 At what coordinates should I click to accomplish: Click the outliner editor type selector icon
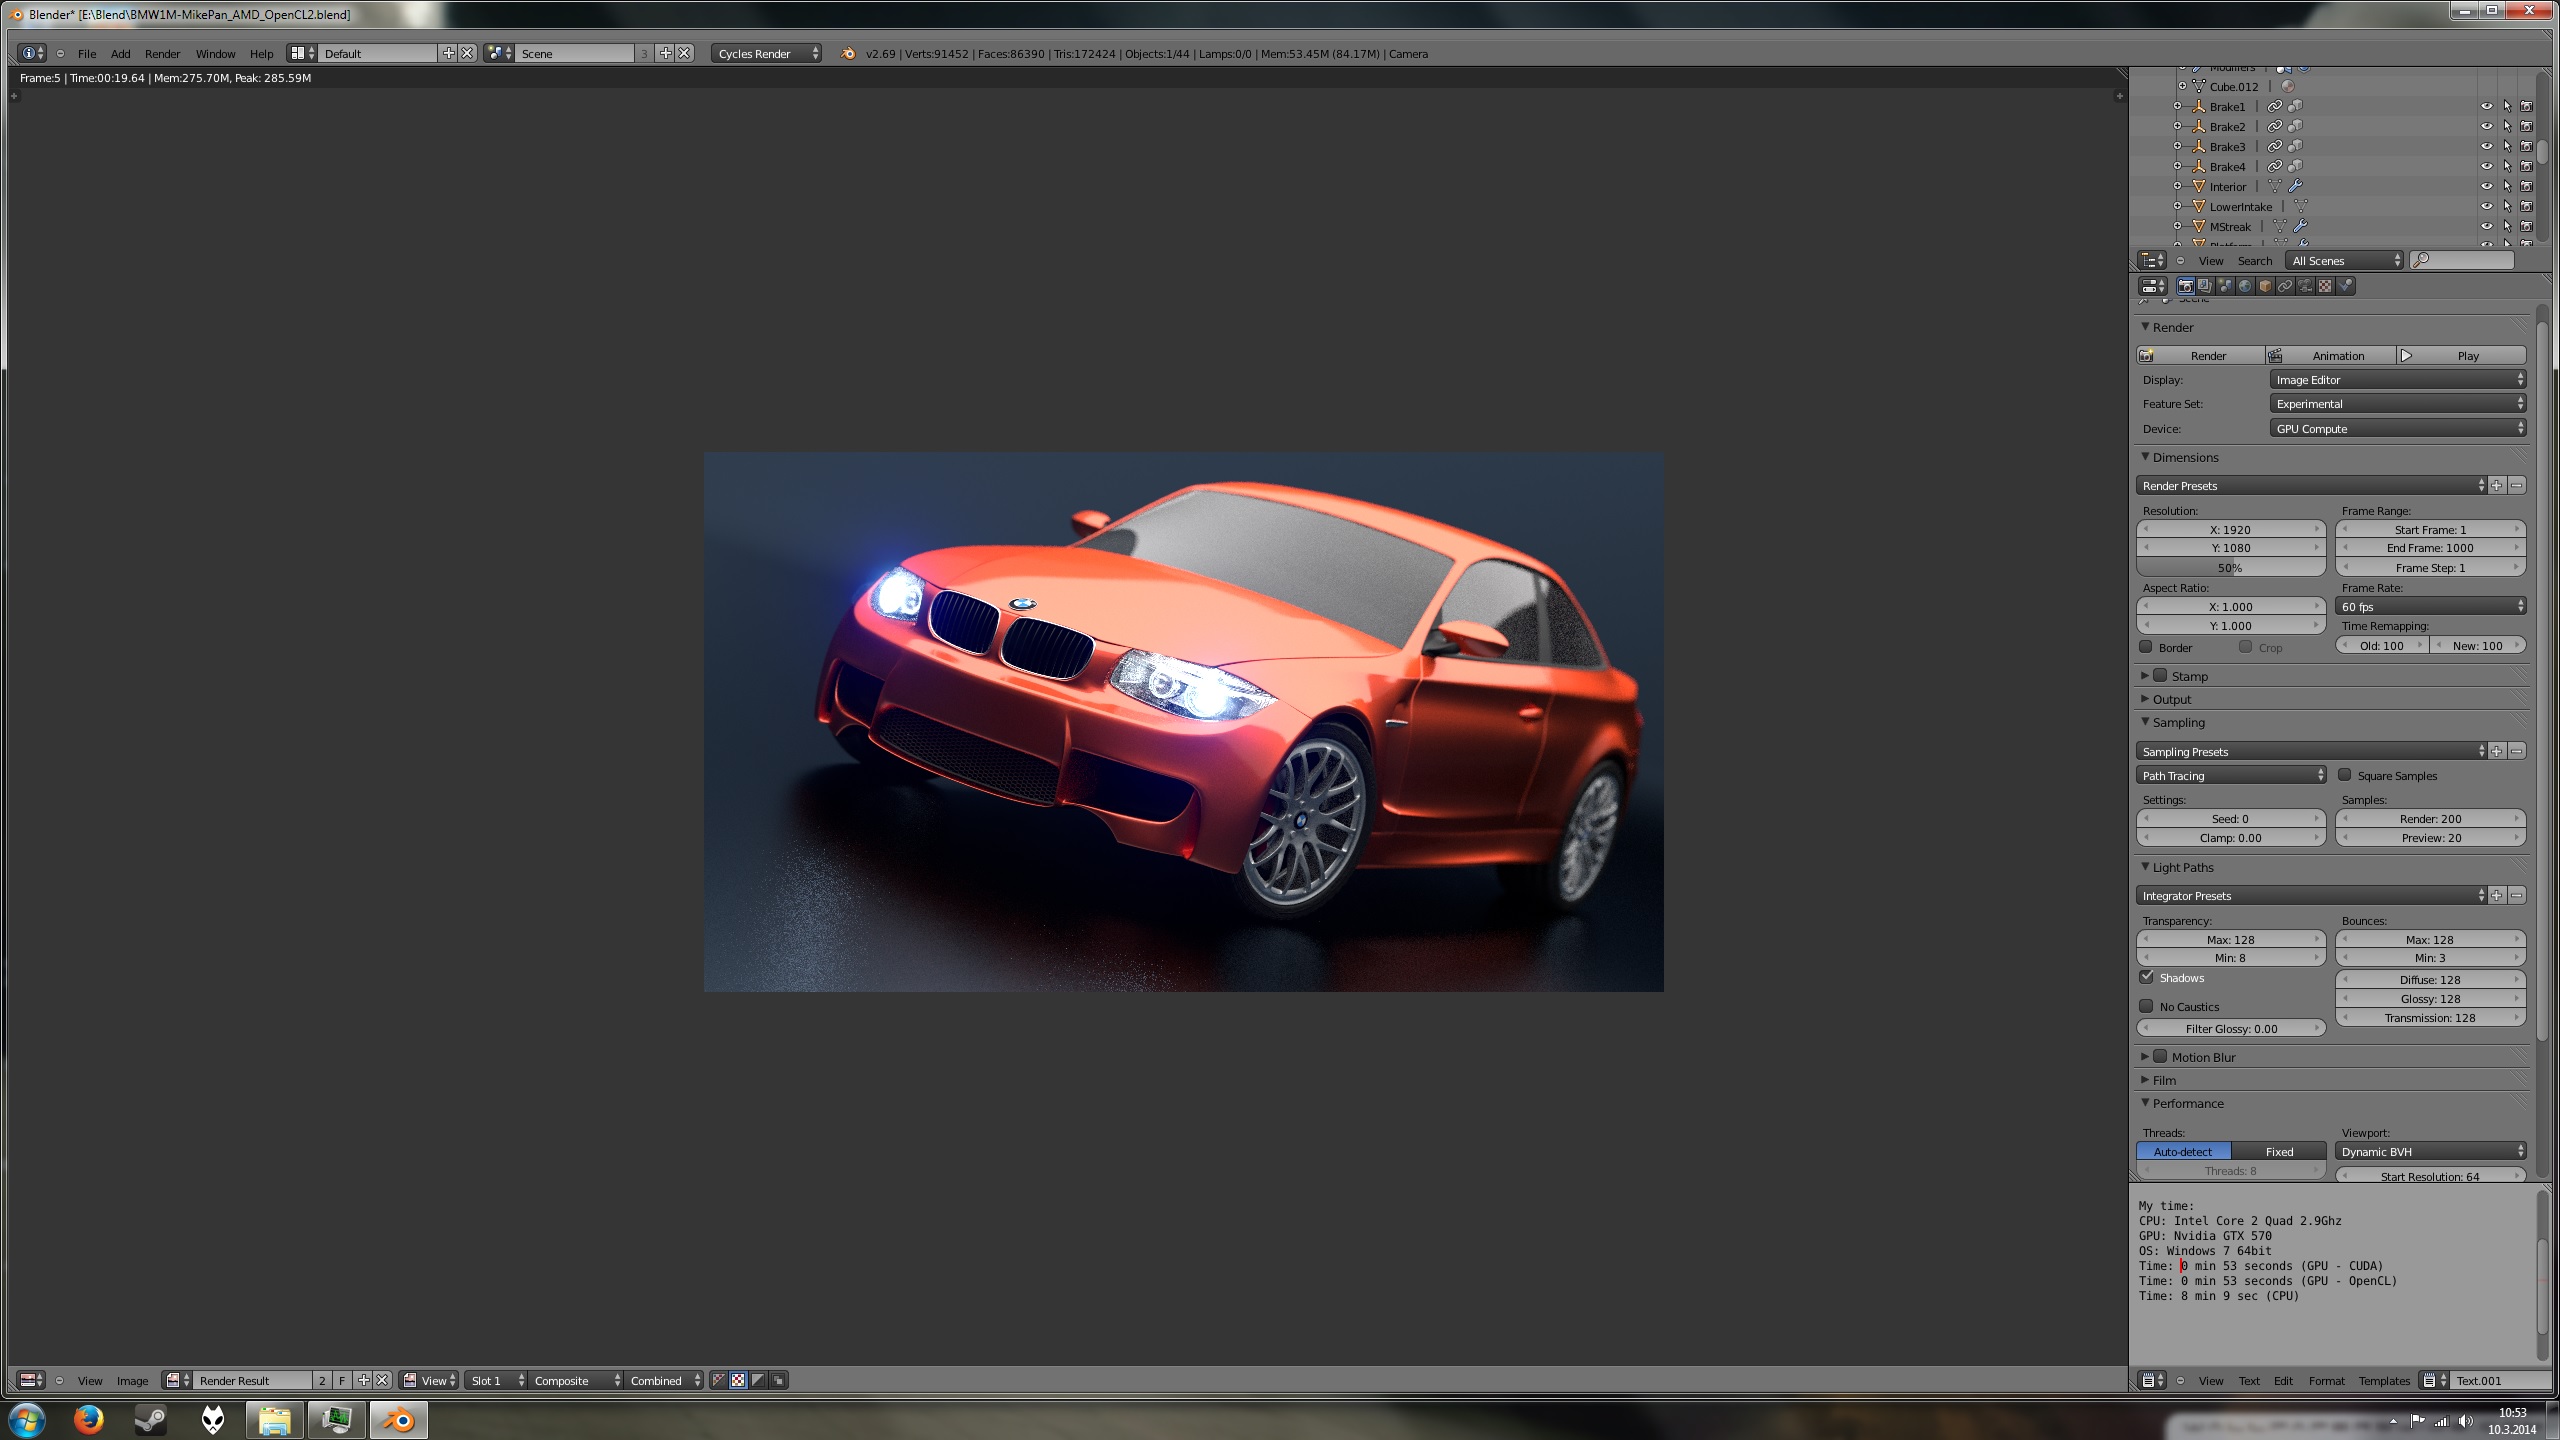[2152, 260]
